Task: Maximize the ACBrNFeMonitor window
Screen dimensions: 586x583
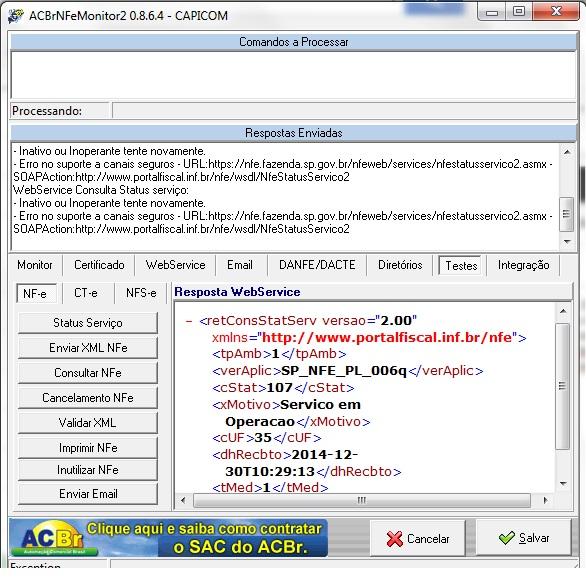Action: point(519,11)
